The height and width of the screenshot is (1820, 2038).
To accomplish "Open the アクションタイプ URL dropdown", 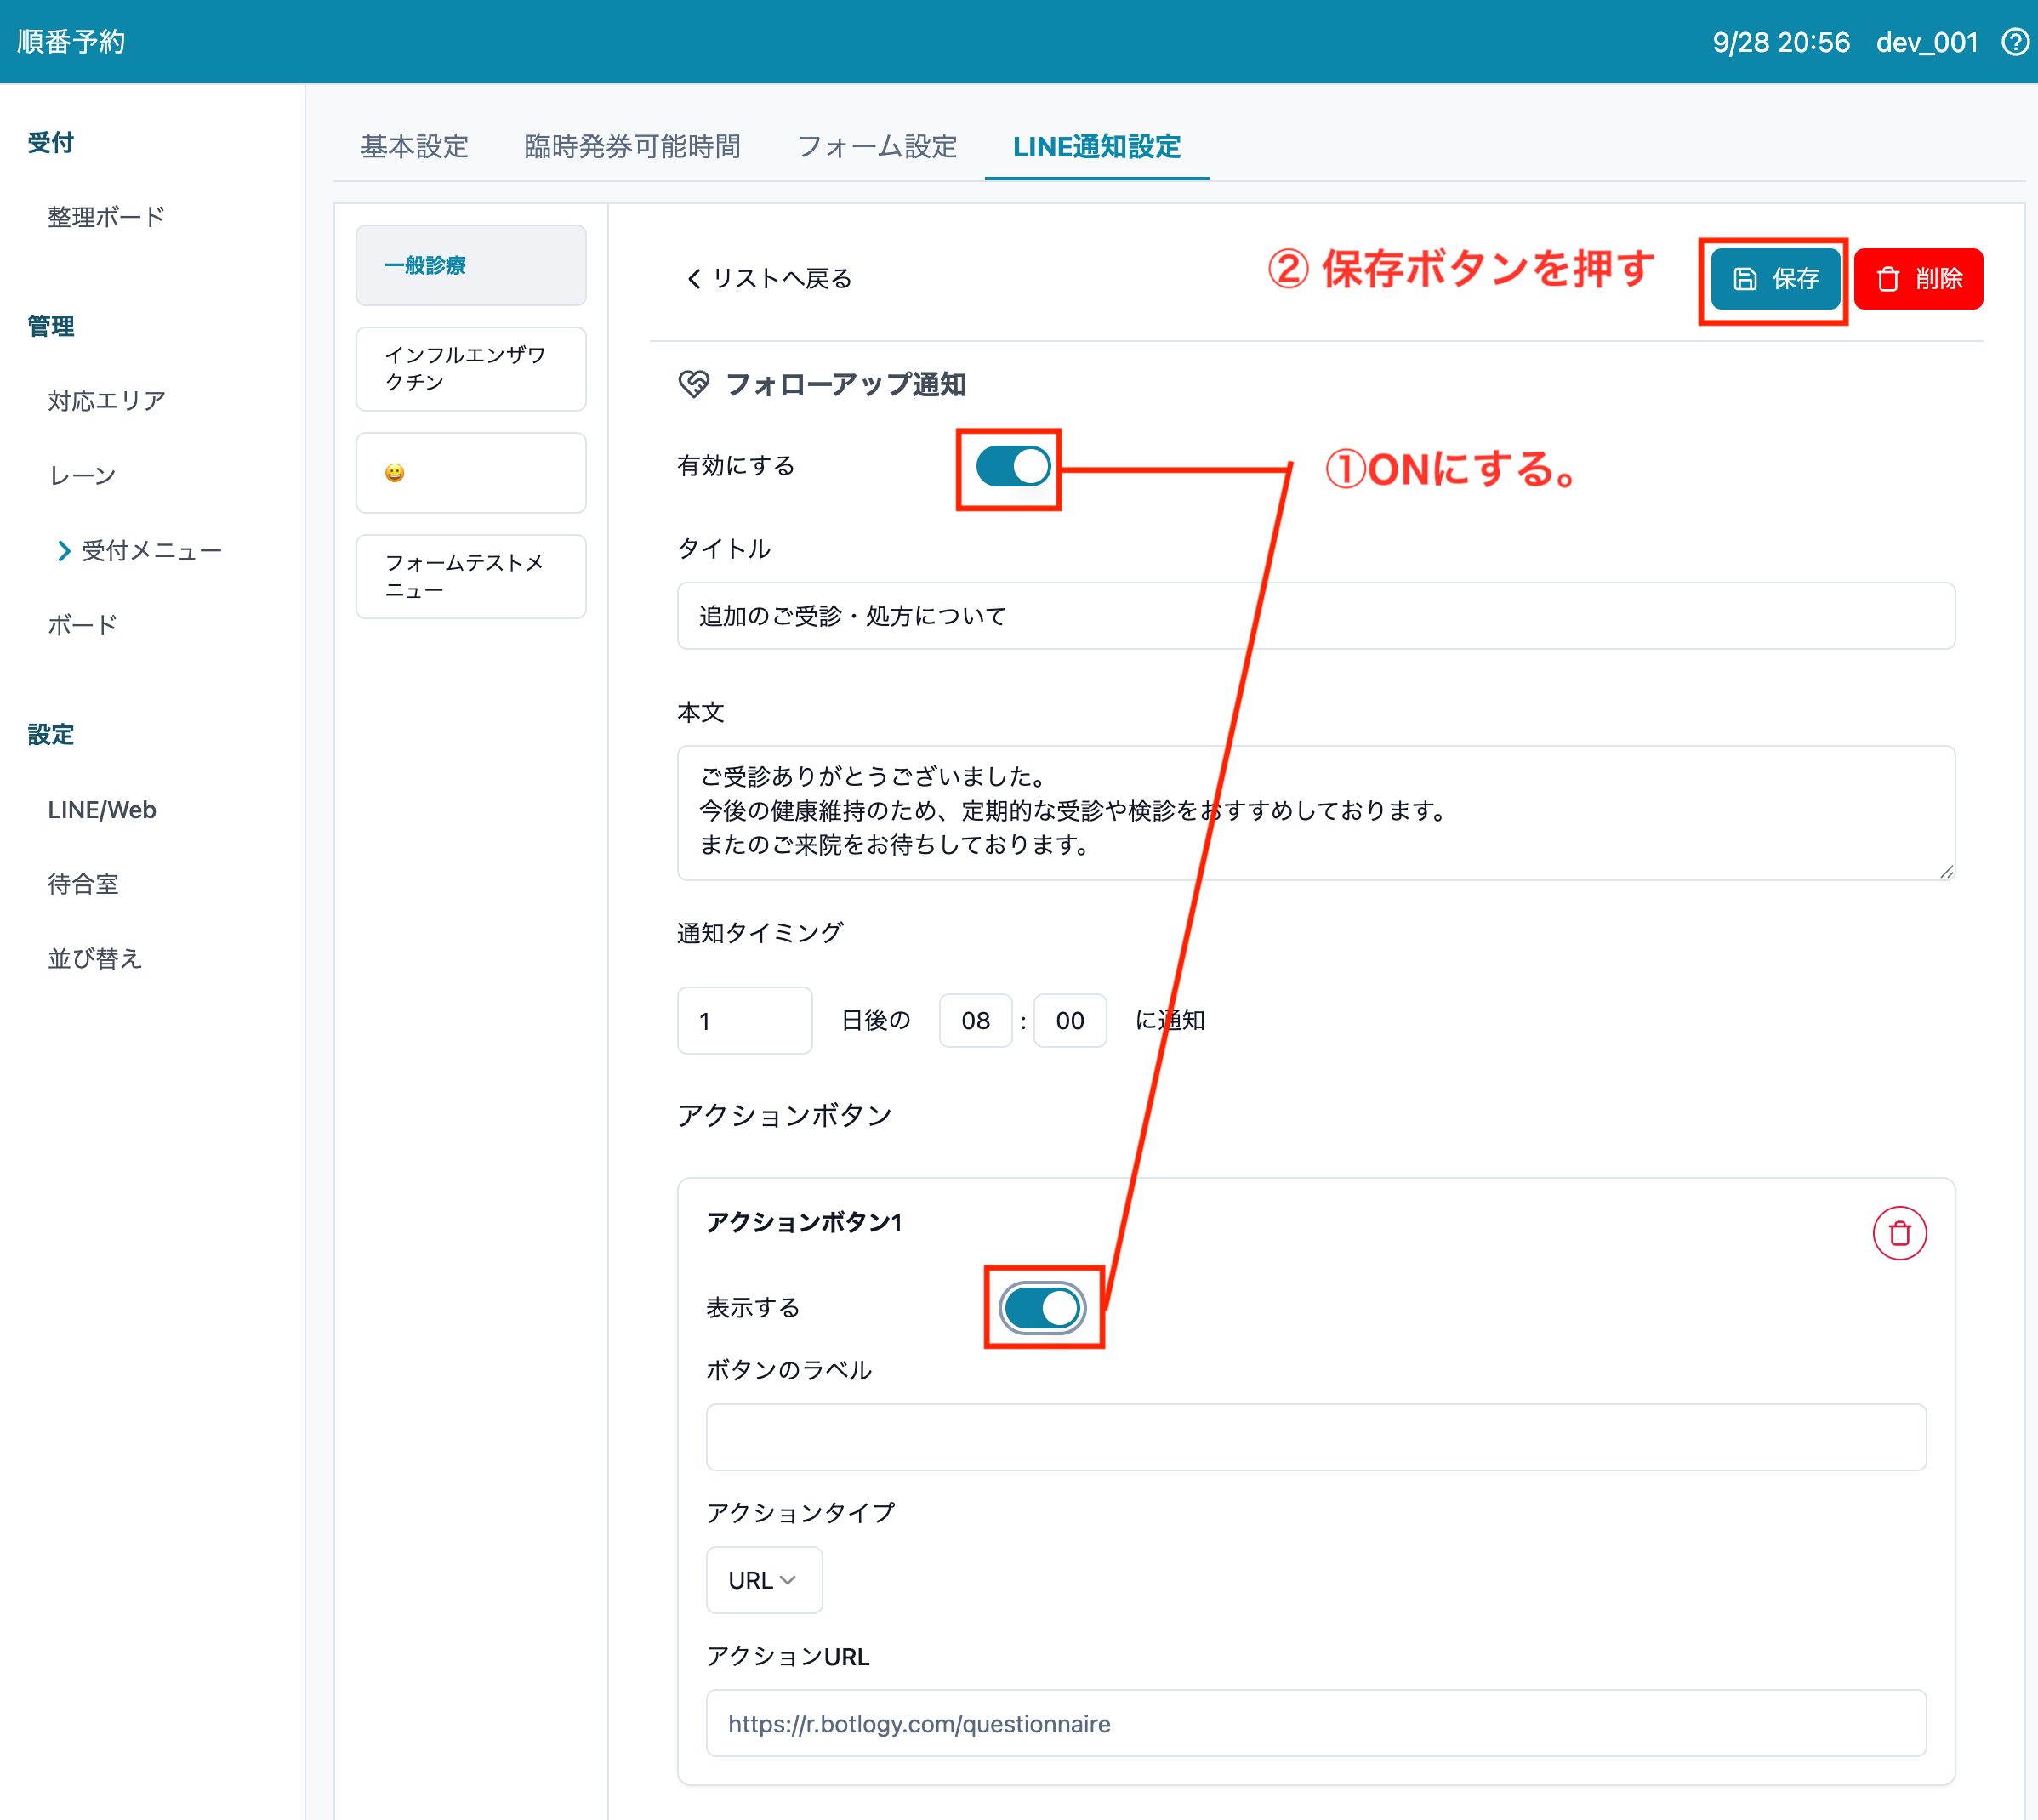I will click(763, 1580).
